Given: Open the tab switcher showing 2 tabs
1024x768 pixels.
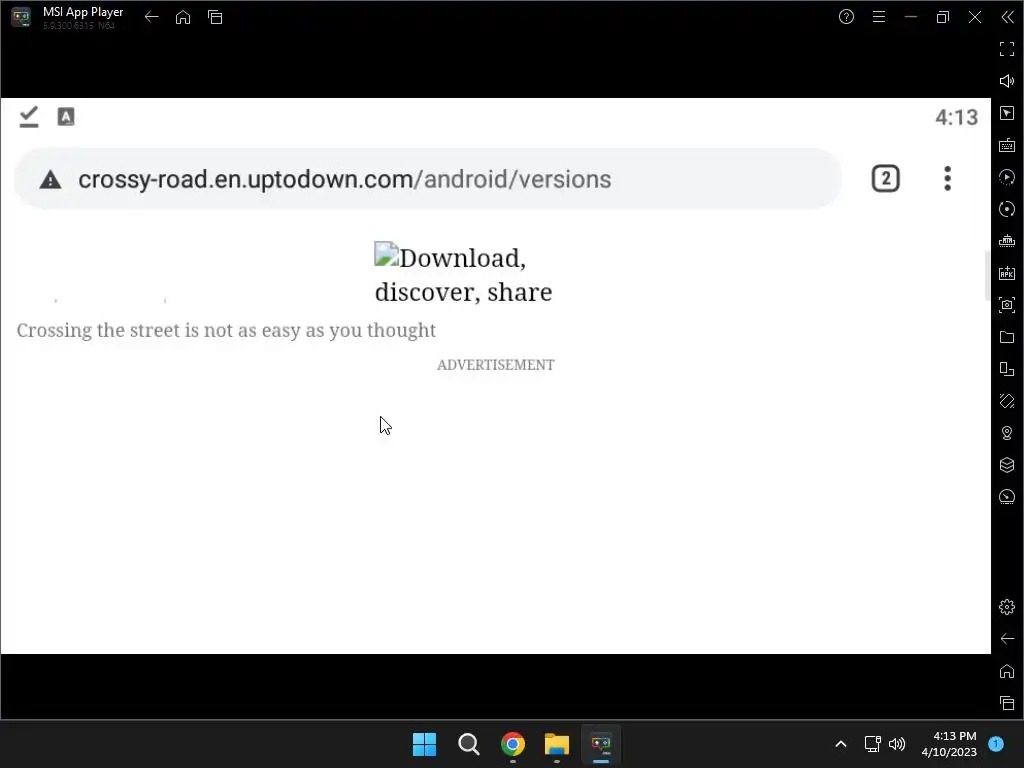Looking at the screenshot, I should tap(886, 179).
